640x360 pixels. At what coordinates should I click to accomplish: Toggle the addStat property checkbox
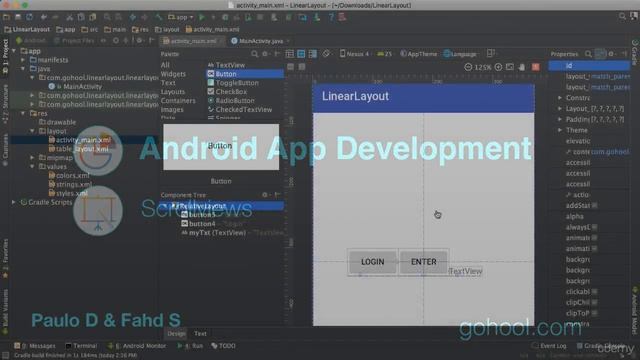[x=595, y=206]
